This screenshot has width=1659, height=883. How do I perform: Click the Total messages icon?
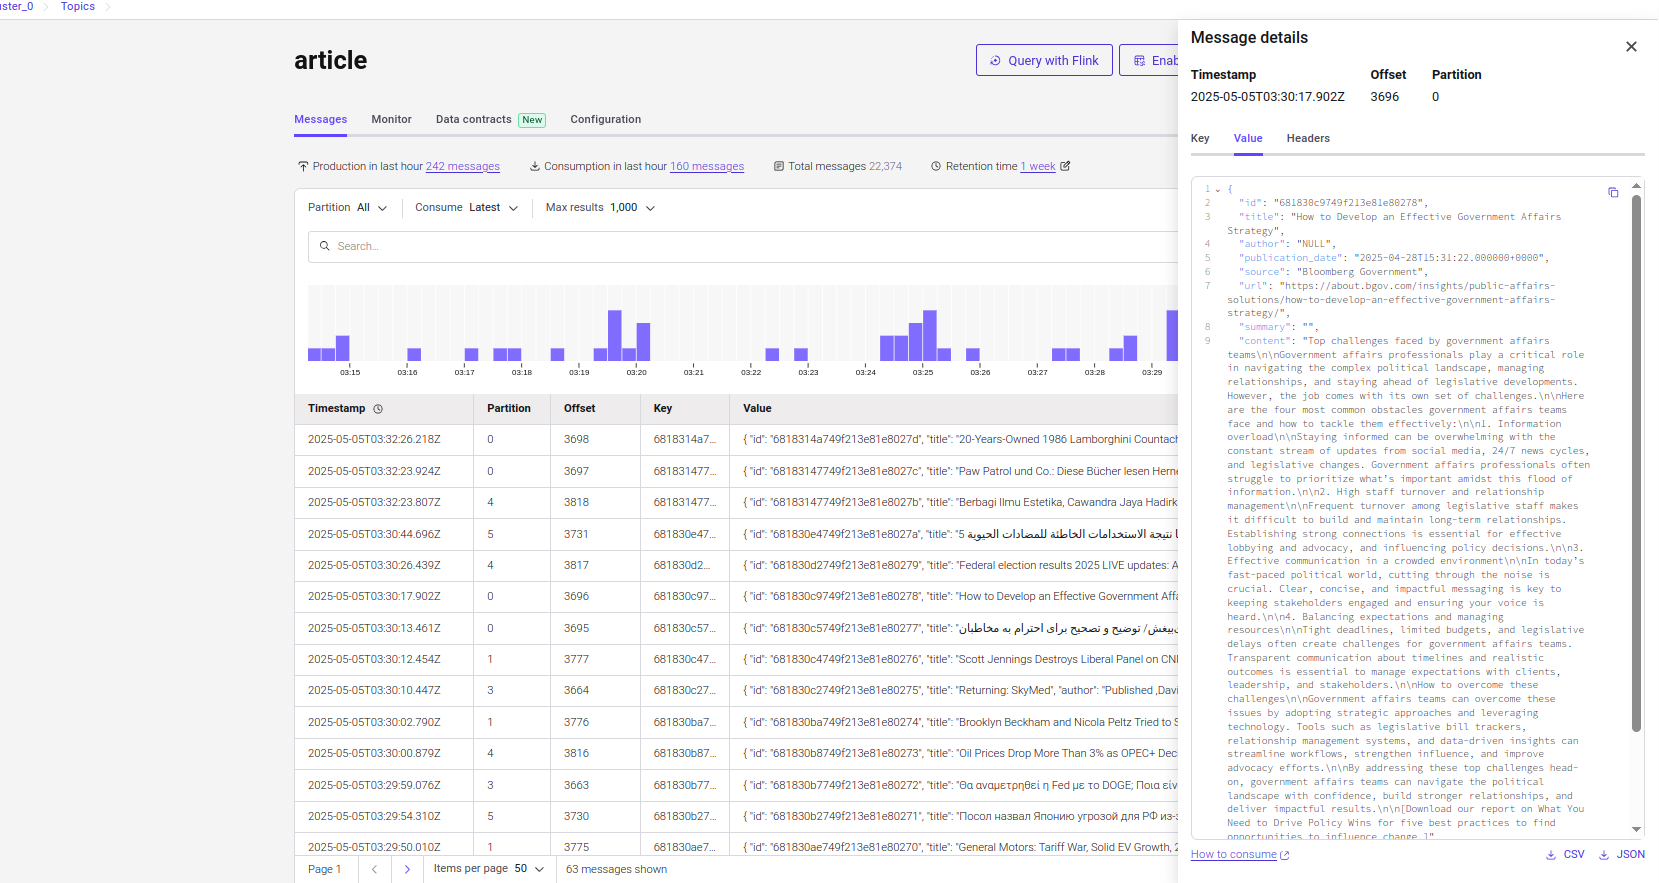[x=779, y=166]
